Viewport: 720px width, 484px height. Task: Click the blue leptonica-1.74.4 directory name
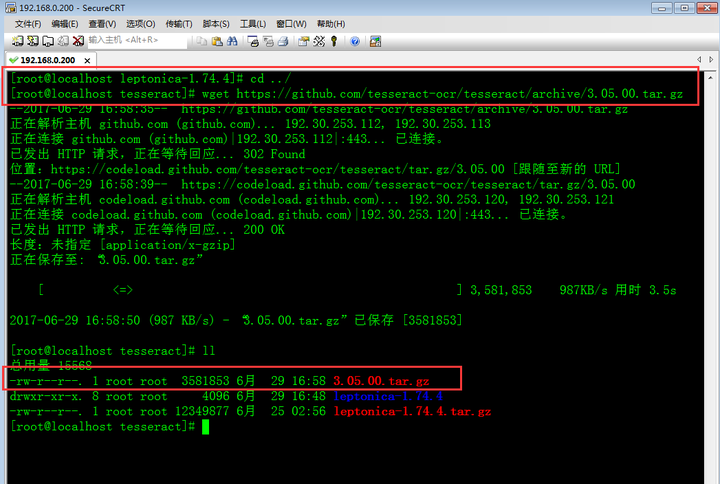[x=388, y=396]
